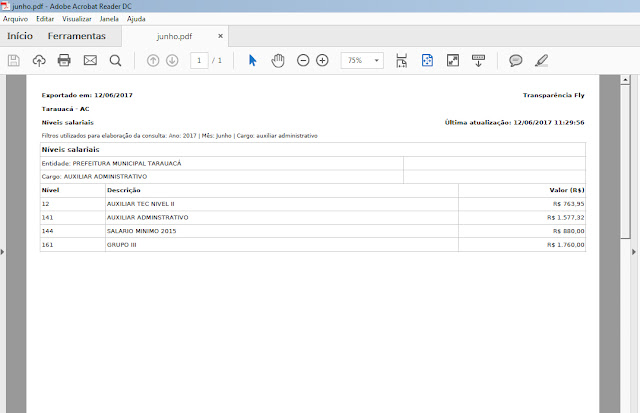This screenshot has width=640, height=413.
Task: Switch to the Início tab
Action: pyautogui.click(x=20, y=36)
